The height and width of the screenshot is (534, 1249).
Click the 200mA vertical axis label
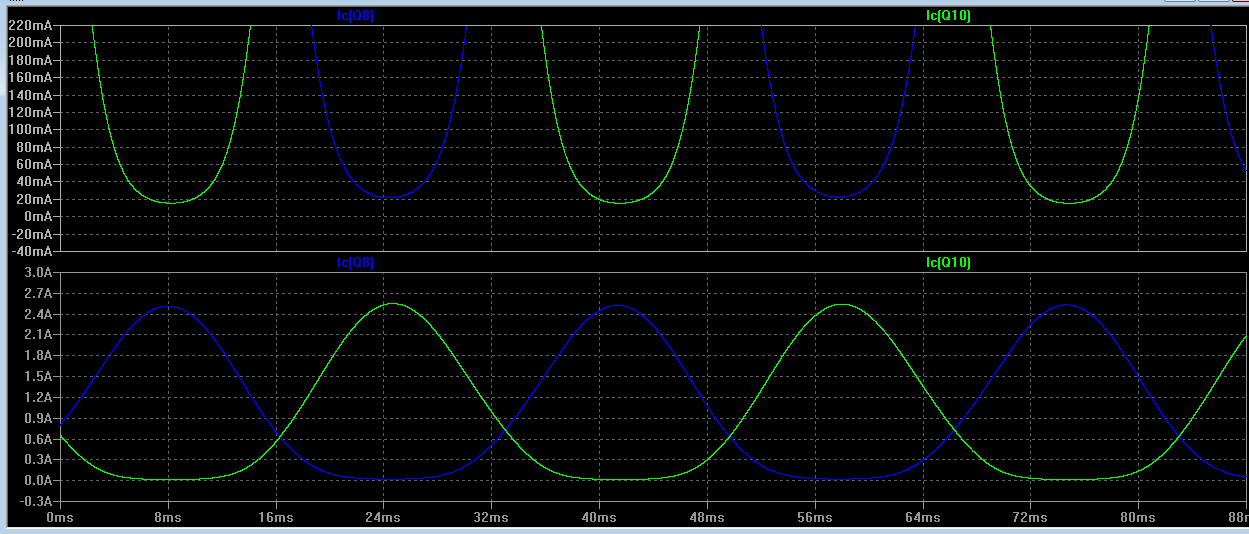coord(30,43)
